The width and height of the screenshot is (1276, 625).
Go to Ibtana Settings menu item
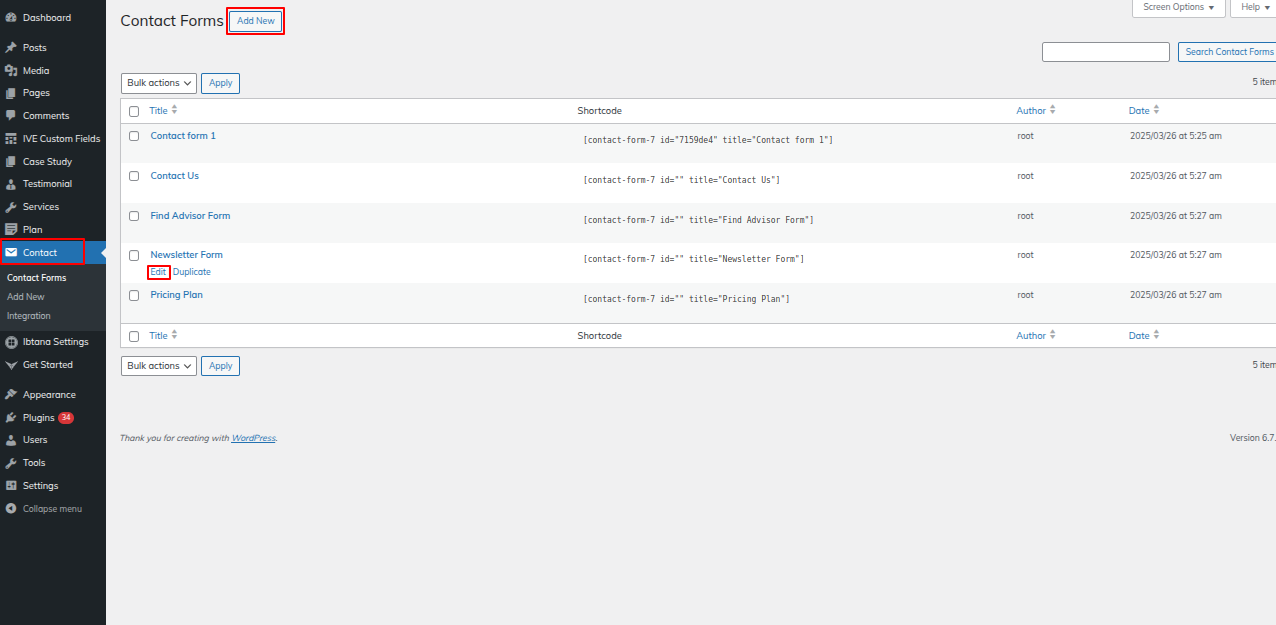[x=55, y=342]
